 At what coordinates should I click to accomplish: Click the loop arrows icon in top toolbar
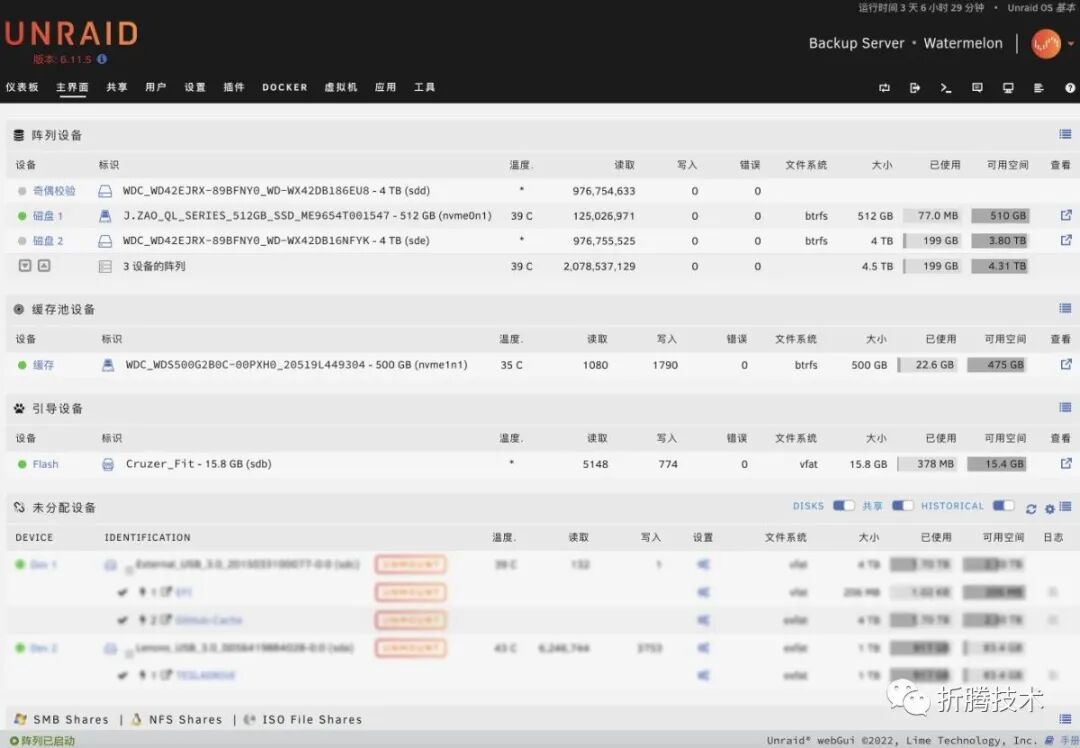[x=884, y=87]
